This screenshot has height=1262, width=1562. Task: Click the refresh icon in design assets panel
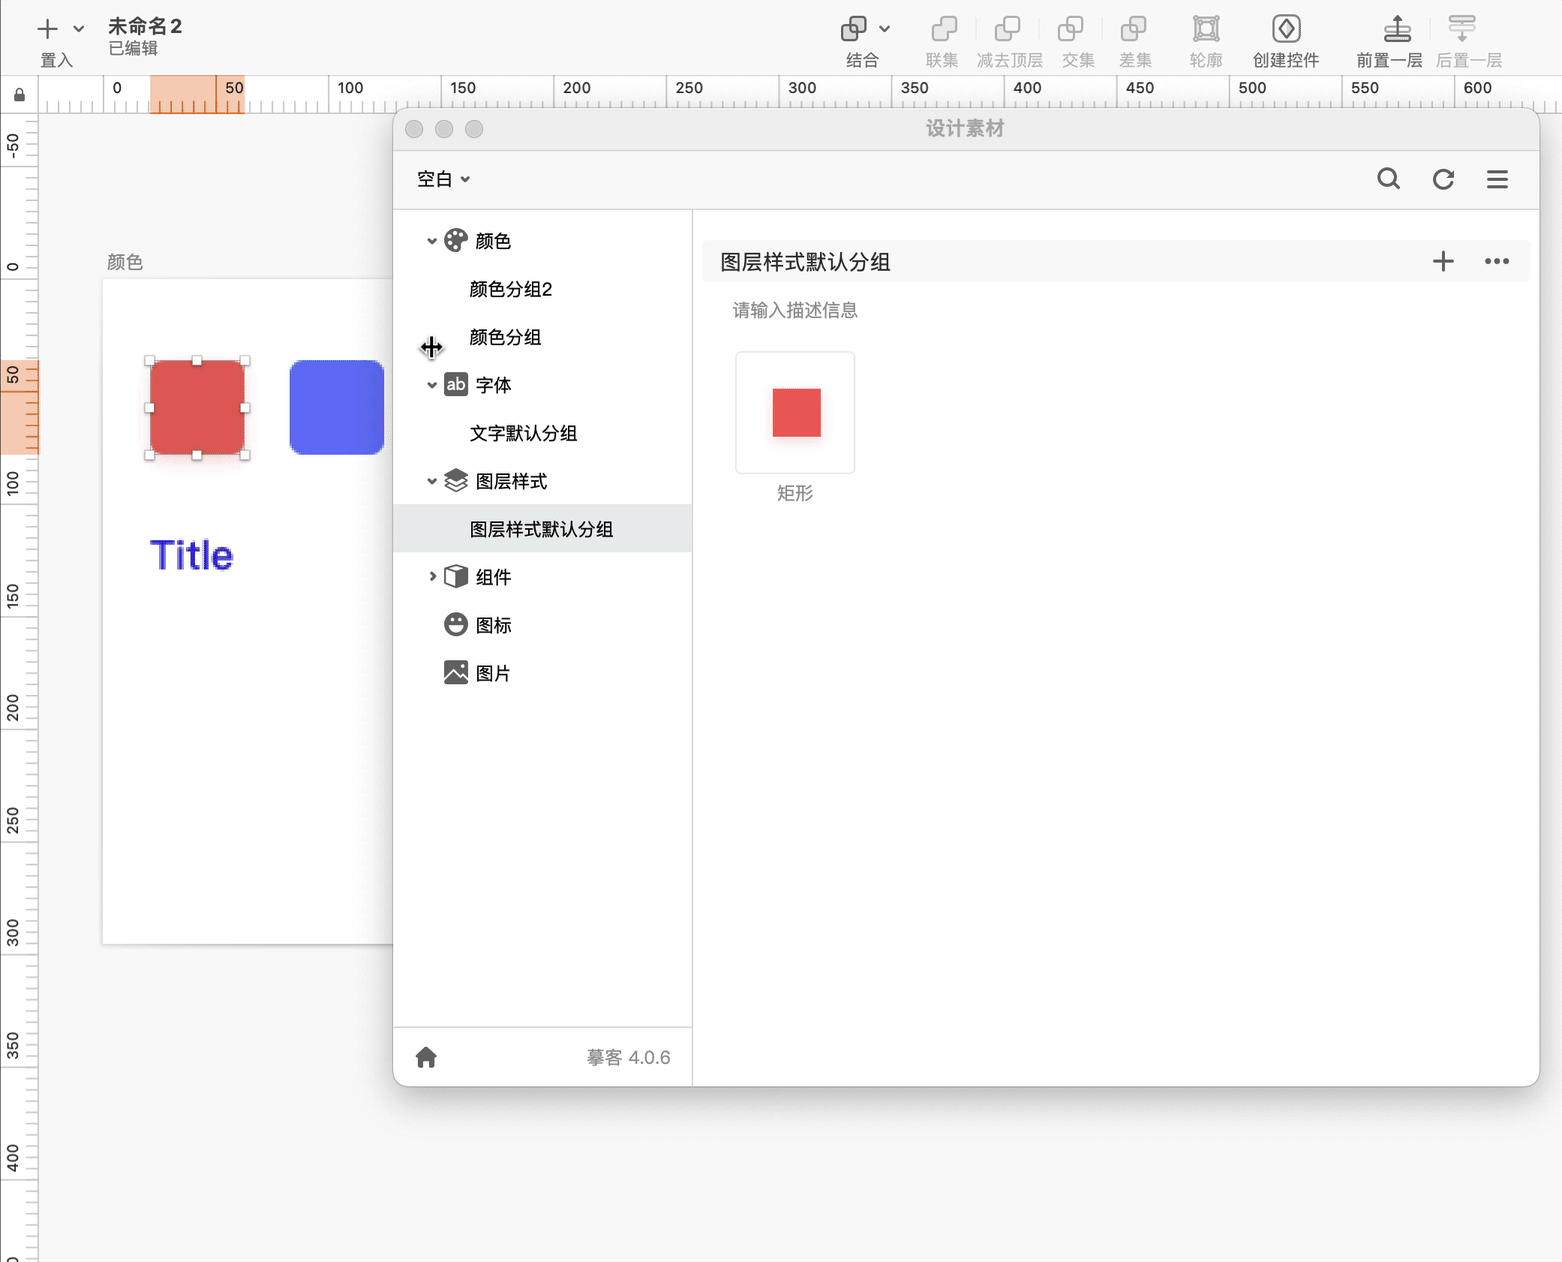pyautogui.click(x=1443, y=179)
